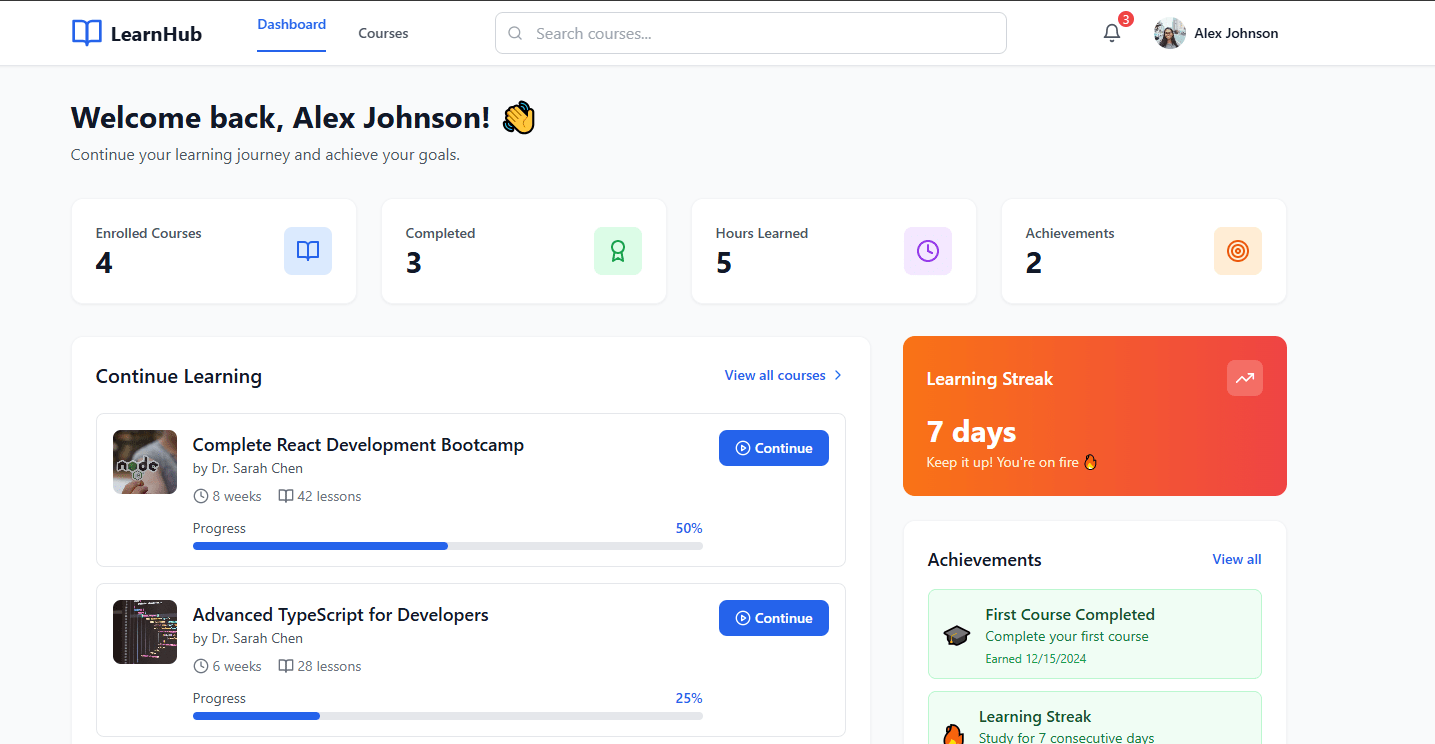Click the Hours Learned clock icon
This screenshot has width=1435, height=744.
pyautogui.click(x=927, y=251)
